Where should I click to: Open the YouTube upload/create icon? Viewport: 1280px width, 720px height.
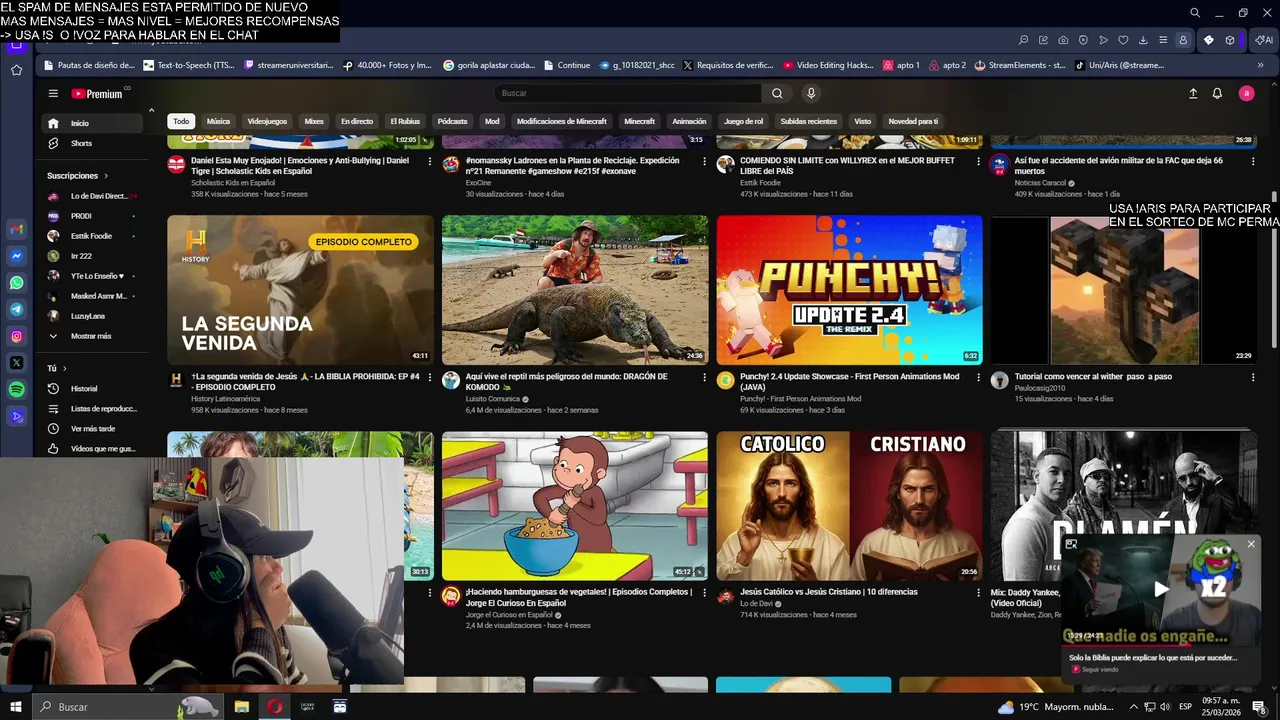[1193, 93]
